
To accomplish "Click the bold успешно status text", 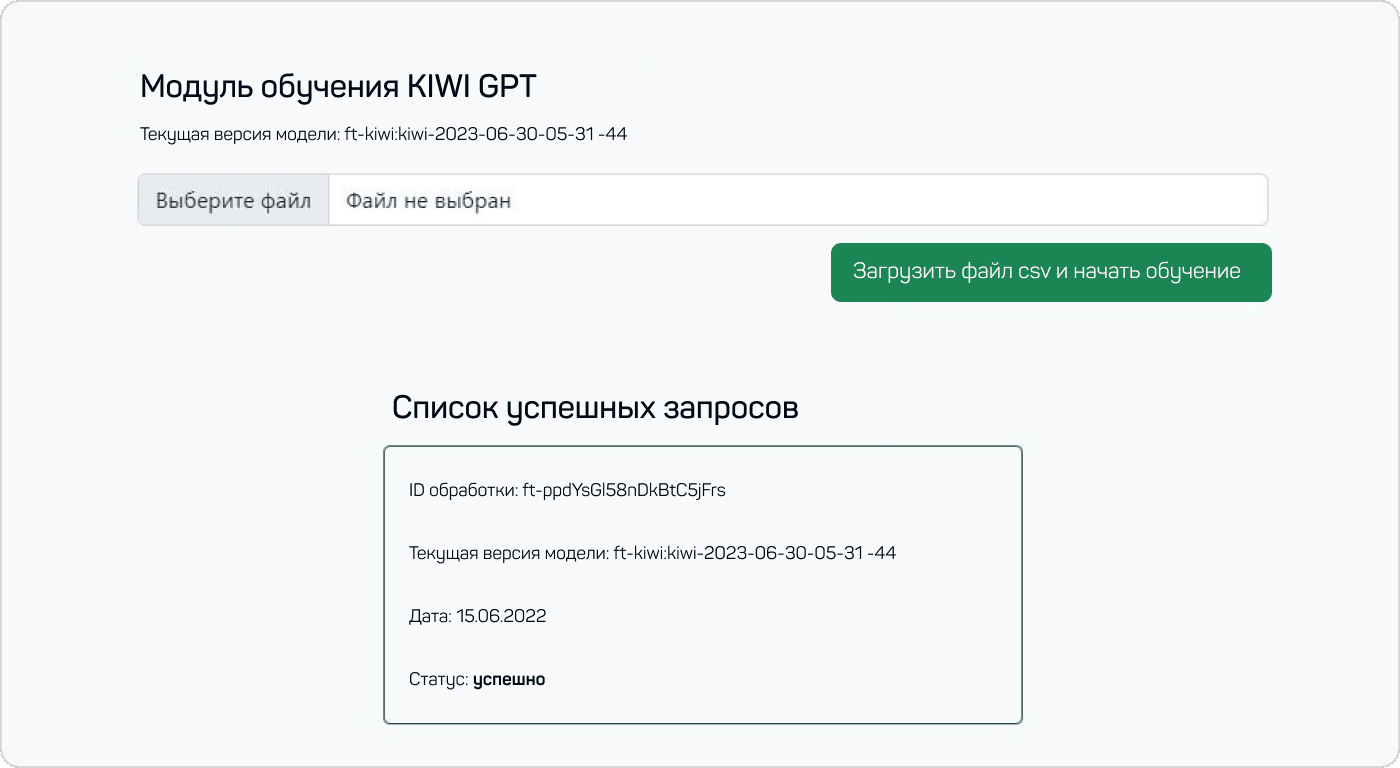I will 509,679.
